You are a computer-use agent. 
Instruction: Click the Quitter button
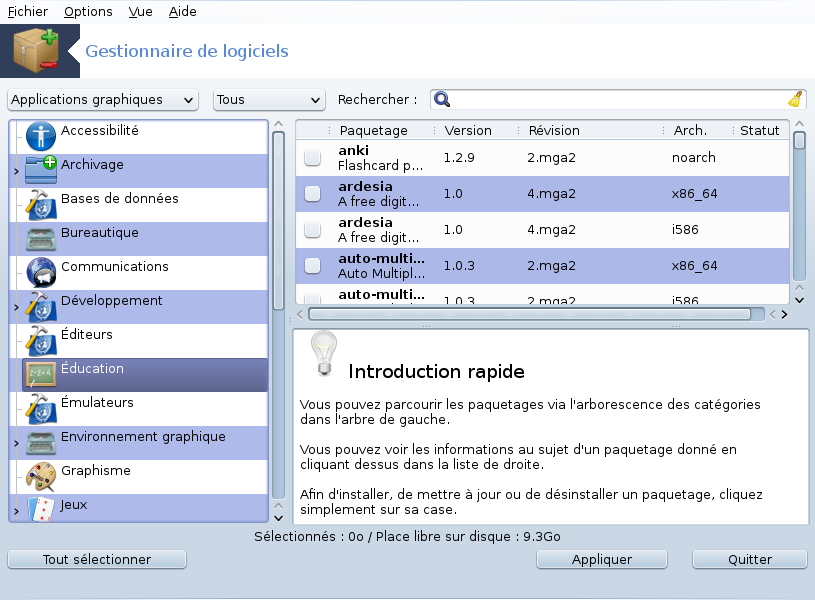[x=750, y=559]
